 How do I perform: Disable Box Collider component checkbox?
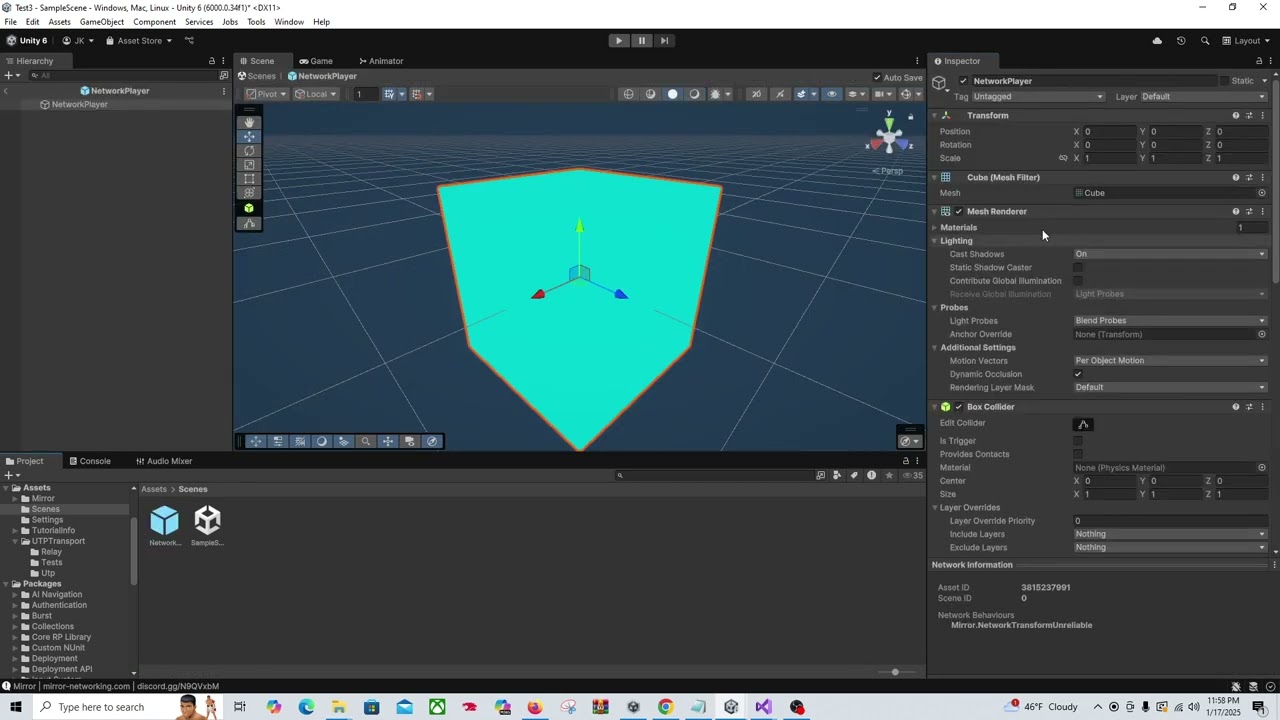click(959, 407)
